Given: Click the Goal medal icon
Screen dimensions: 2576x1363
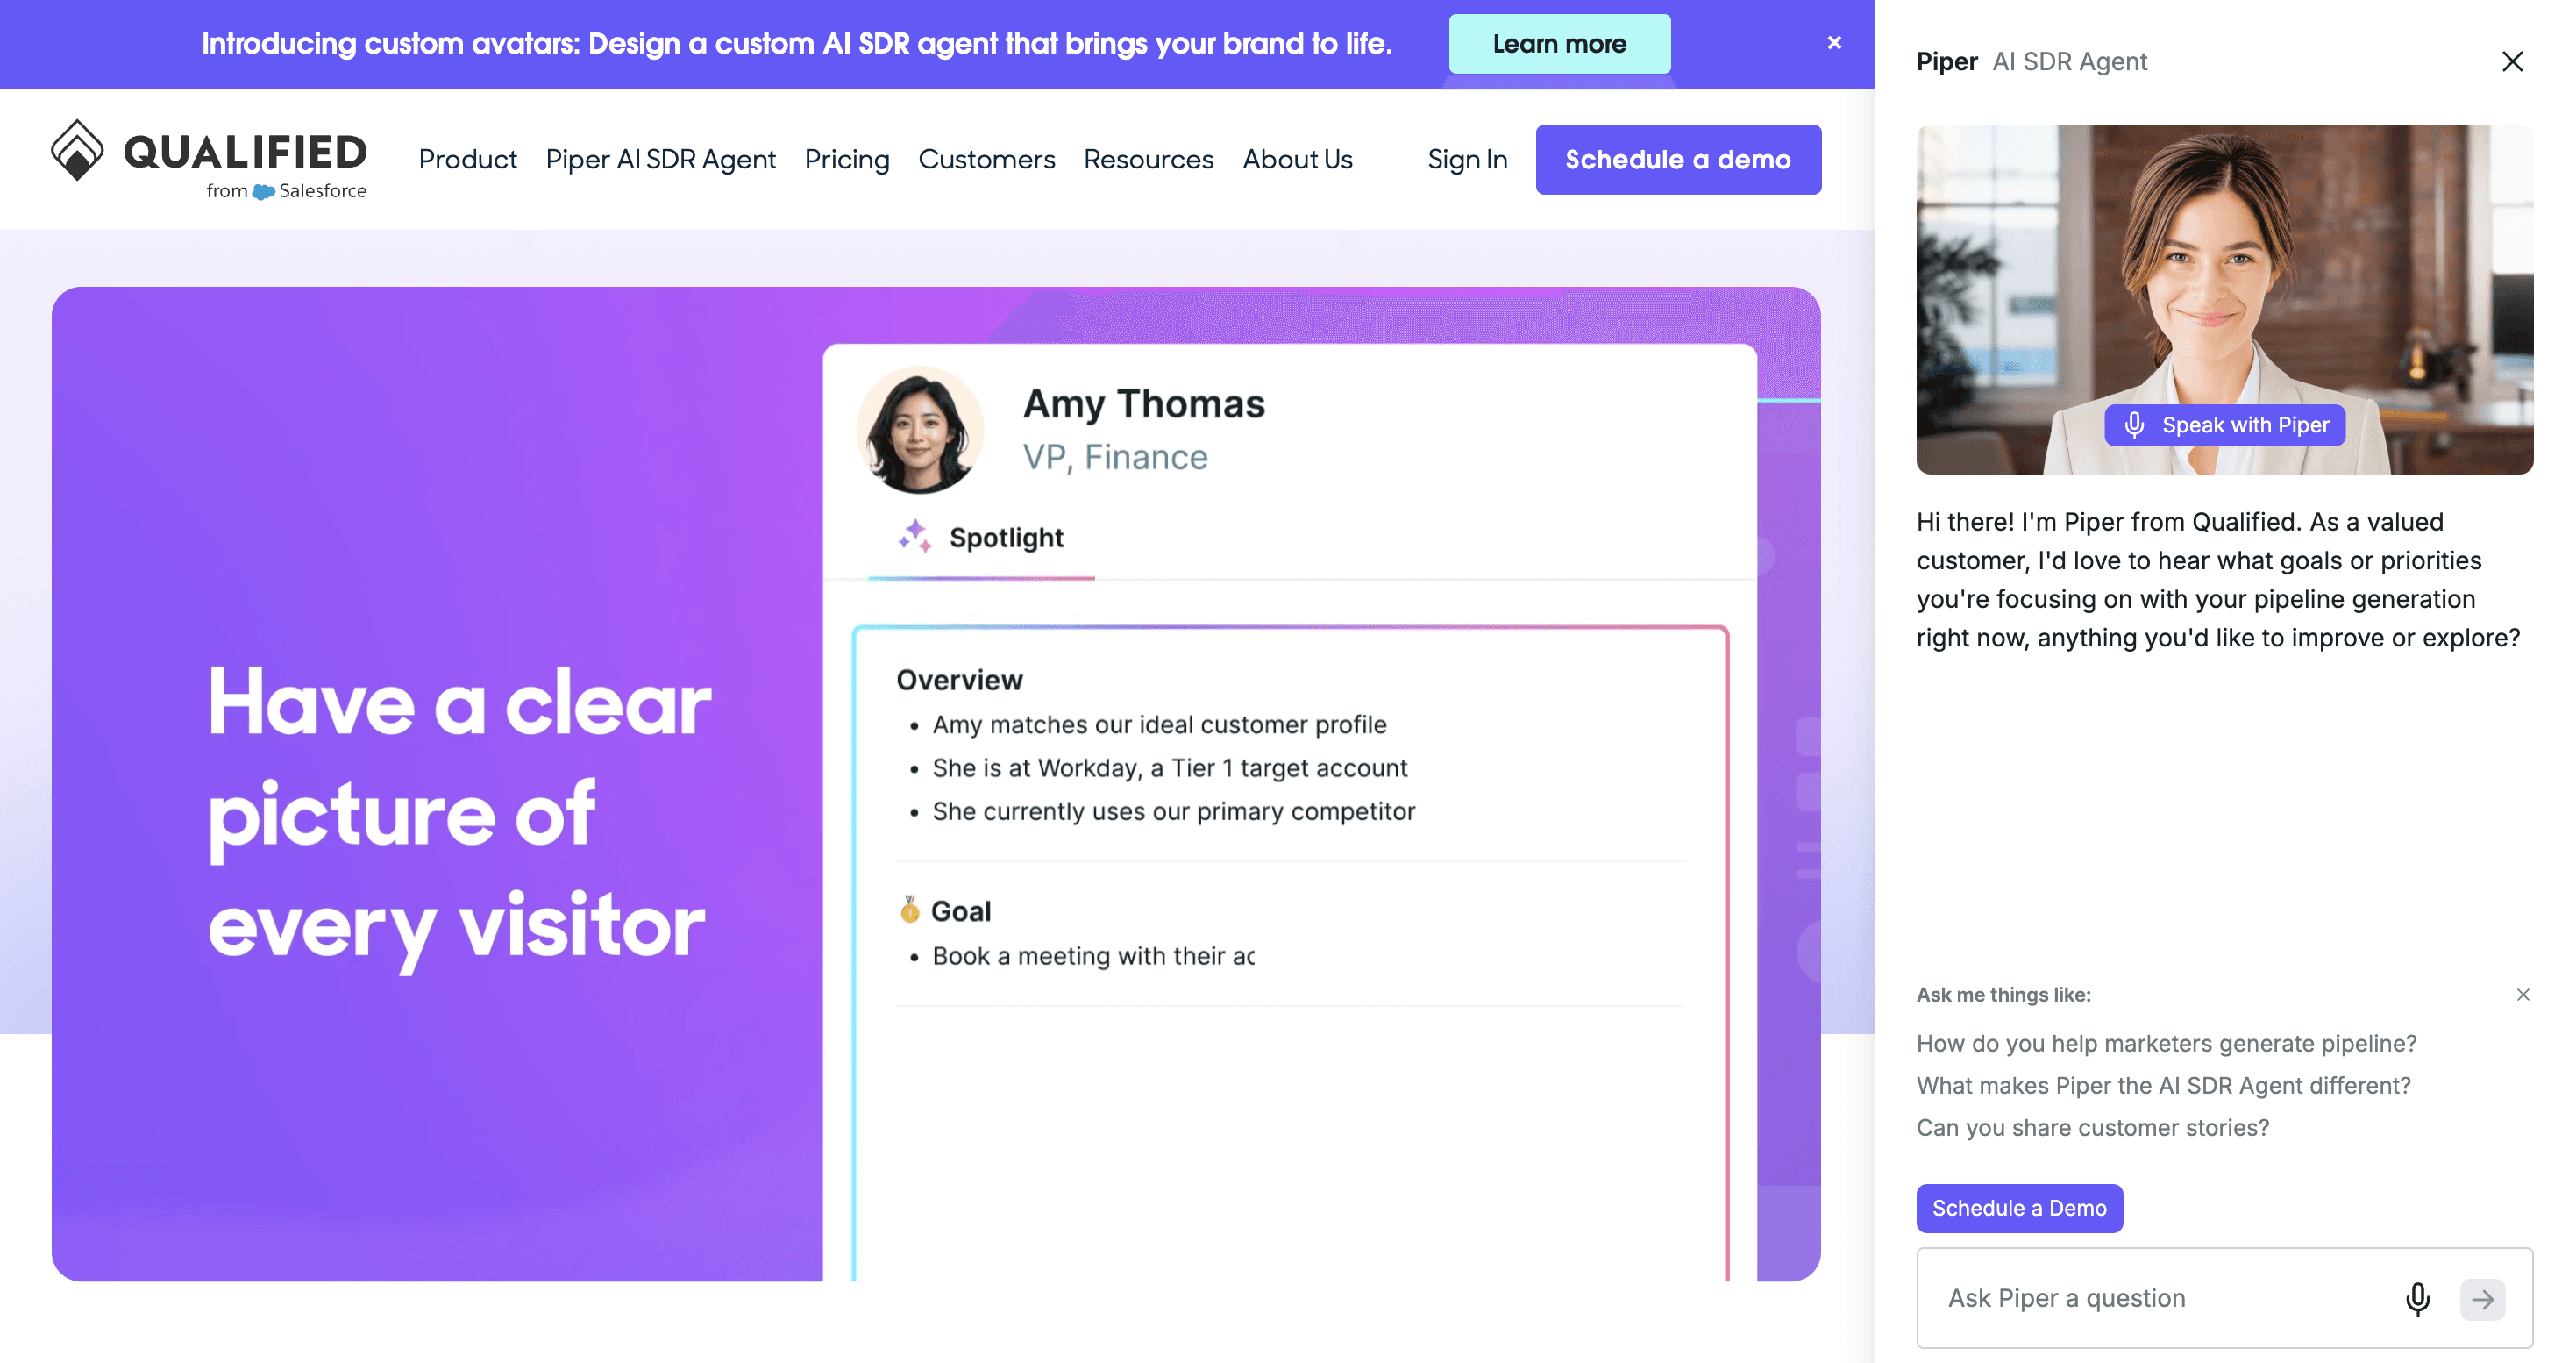Looking at the screenshot, I should [909, 909].
